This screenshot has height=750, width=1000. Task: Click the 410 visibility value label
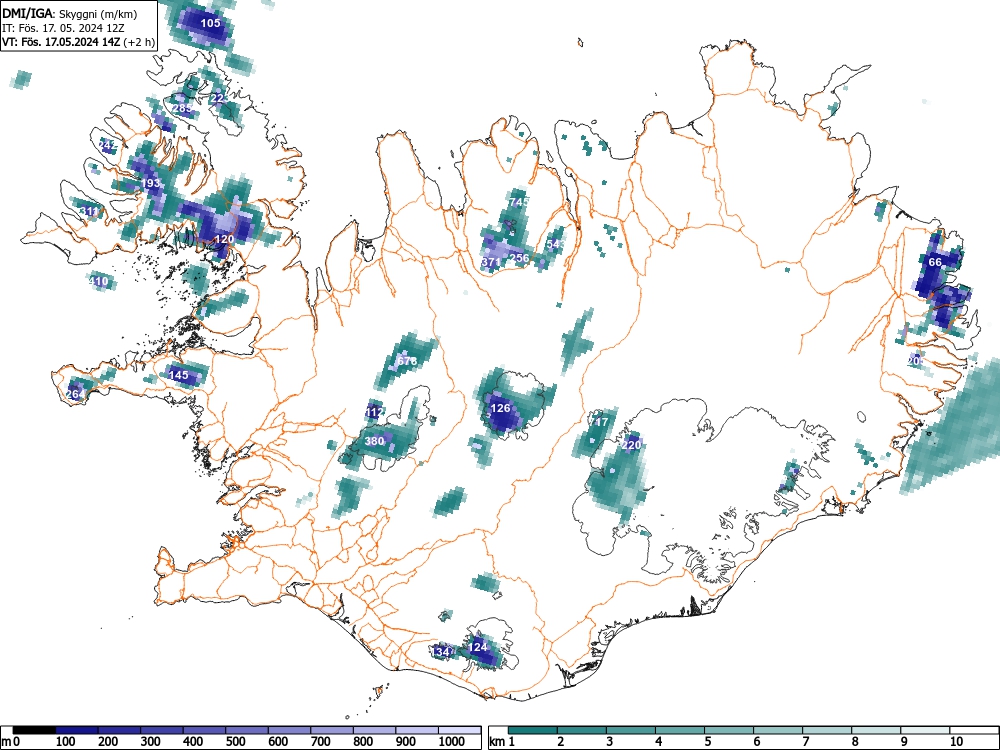98,281
